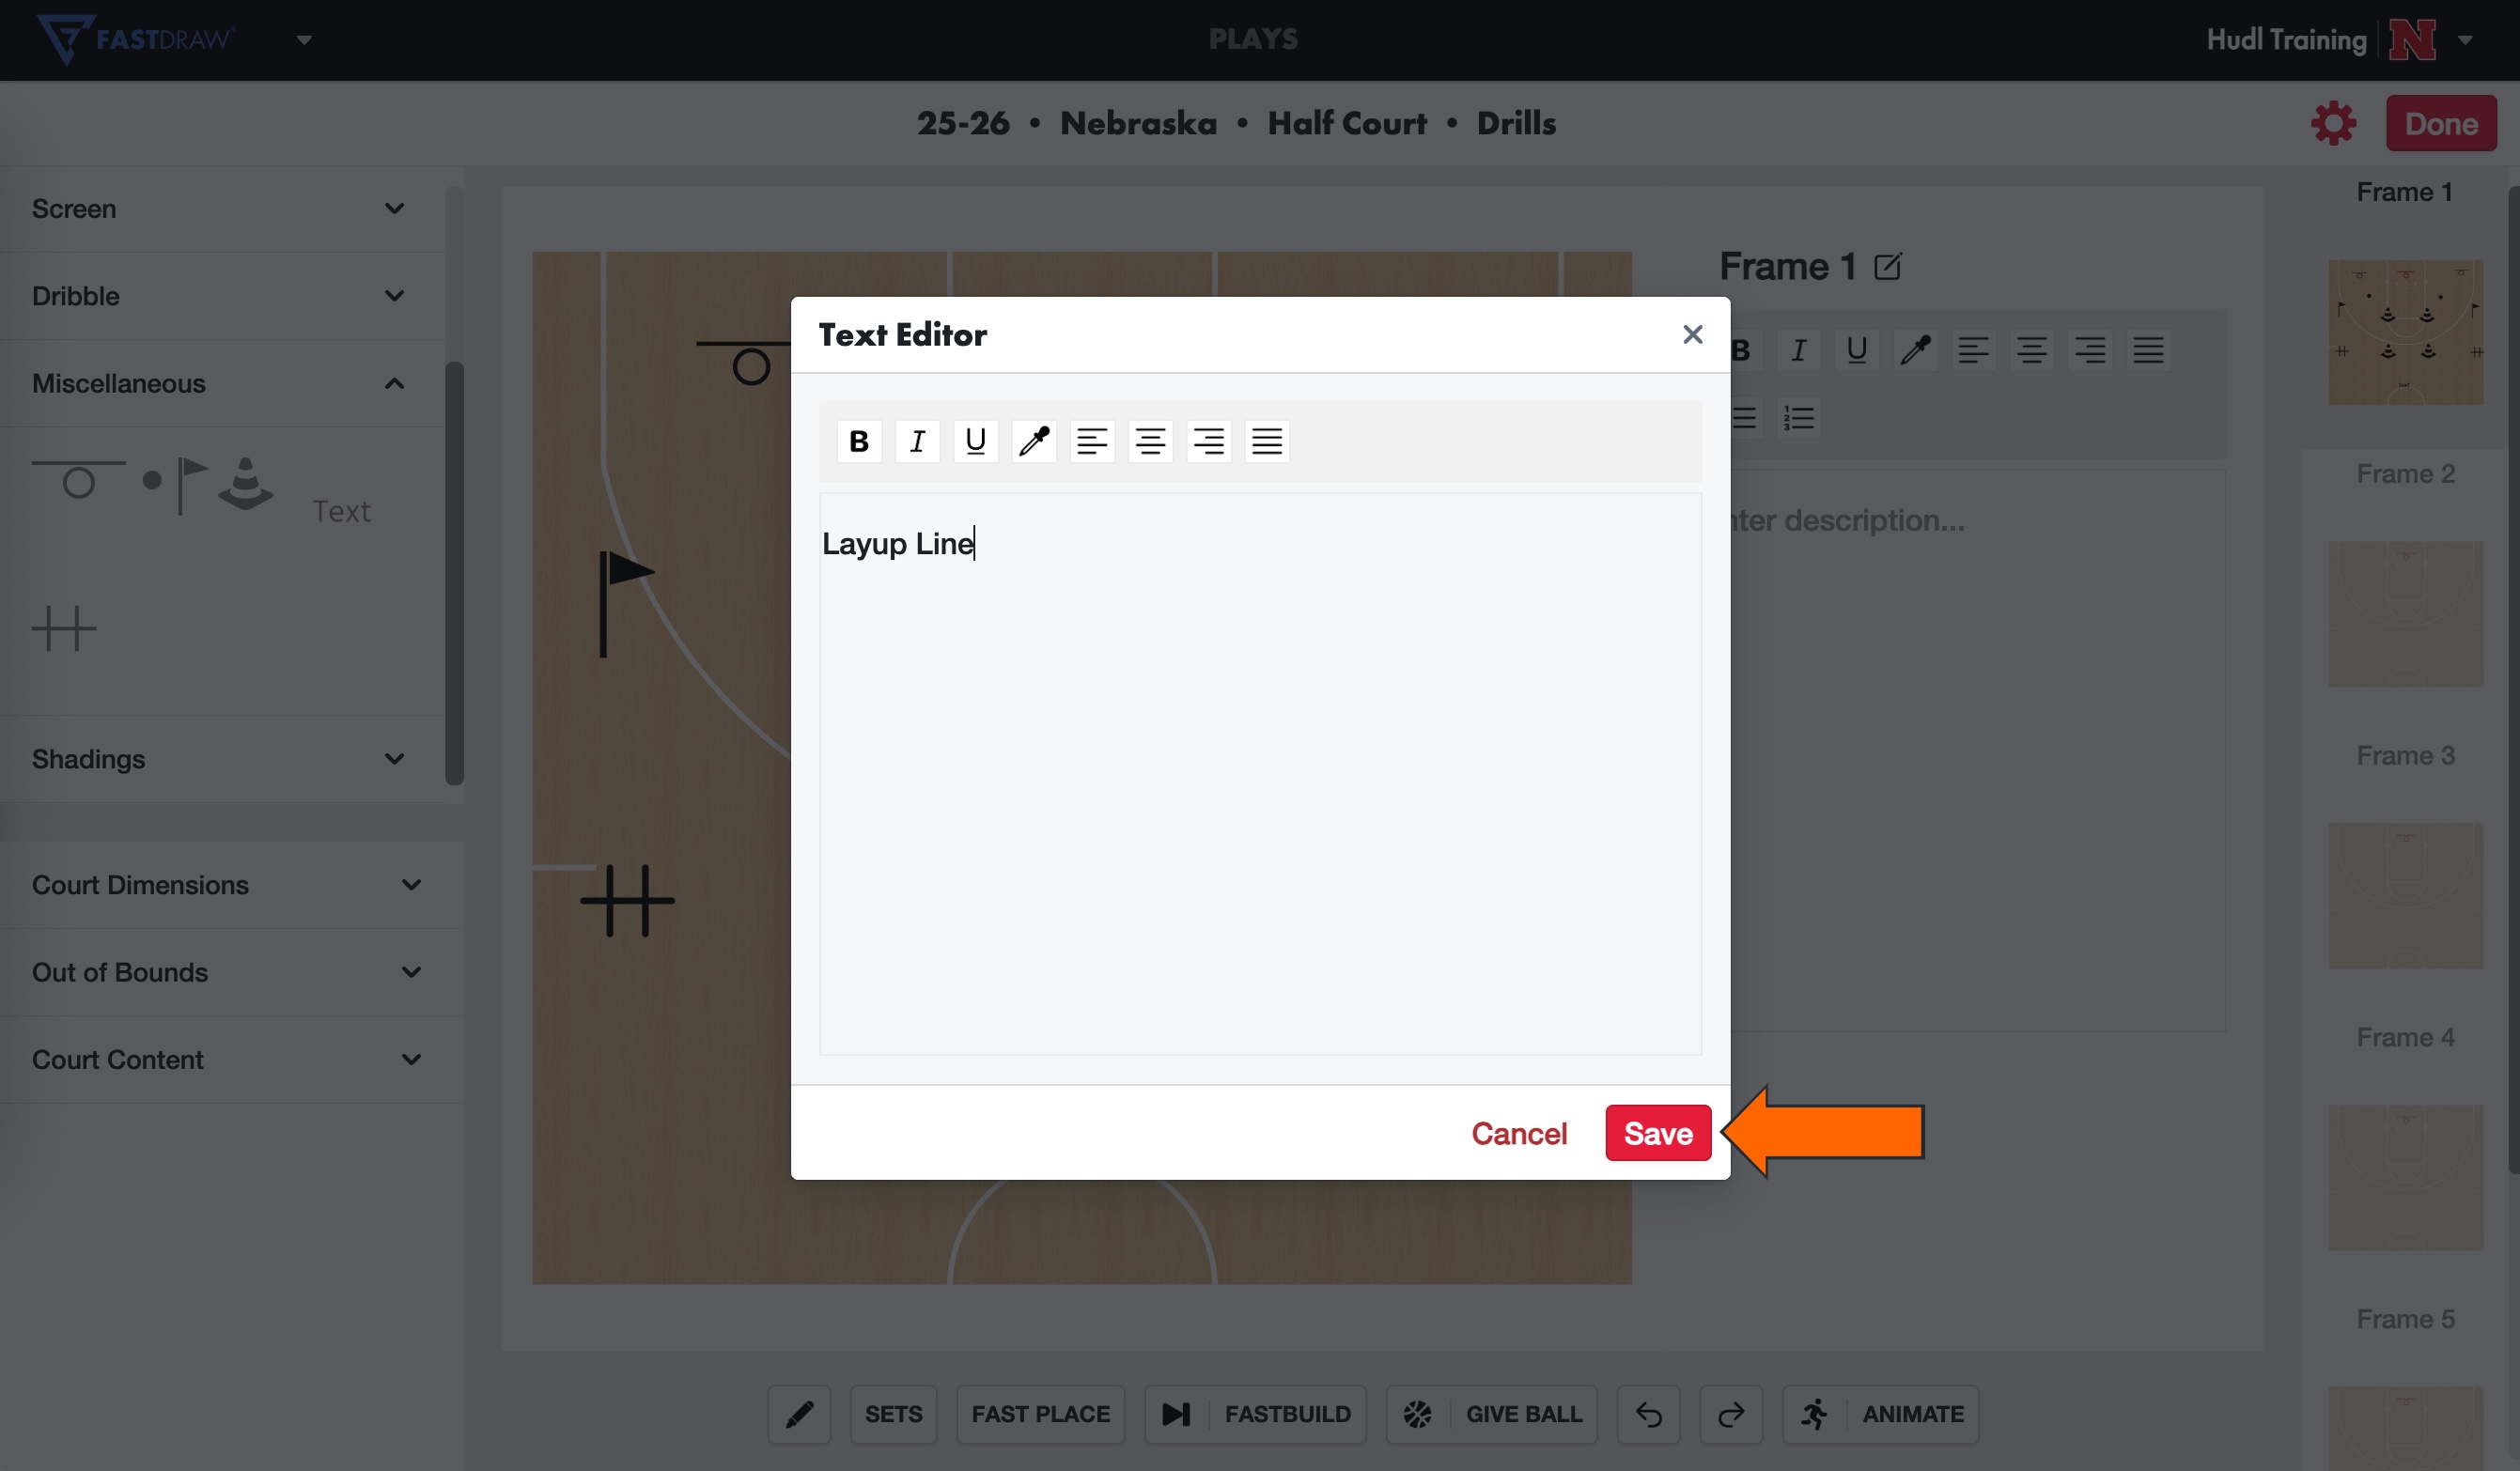Screen dimensions: 2520x1471
Task: Select the flag item in Miscellaneous
Action: 192,485
